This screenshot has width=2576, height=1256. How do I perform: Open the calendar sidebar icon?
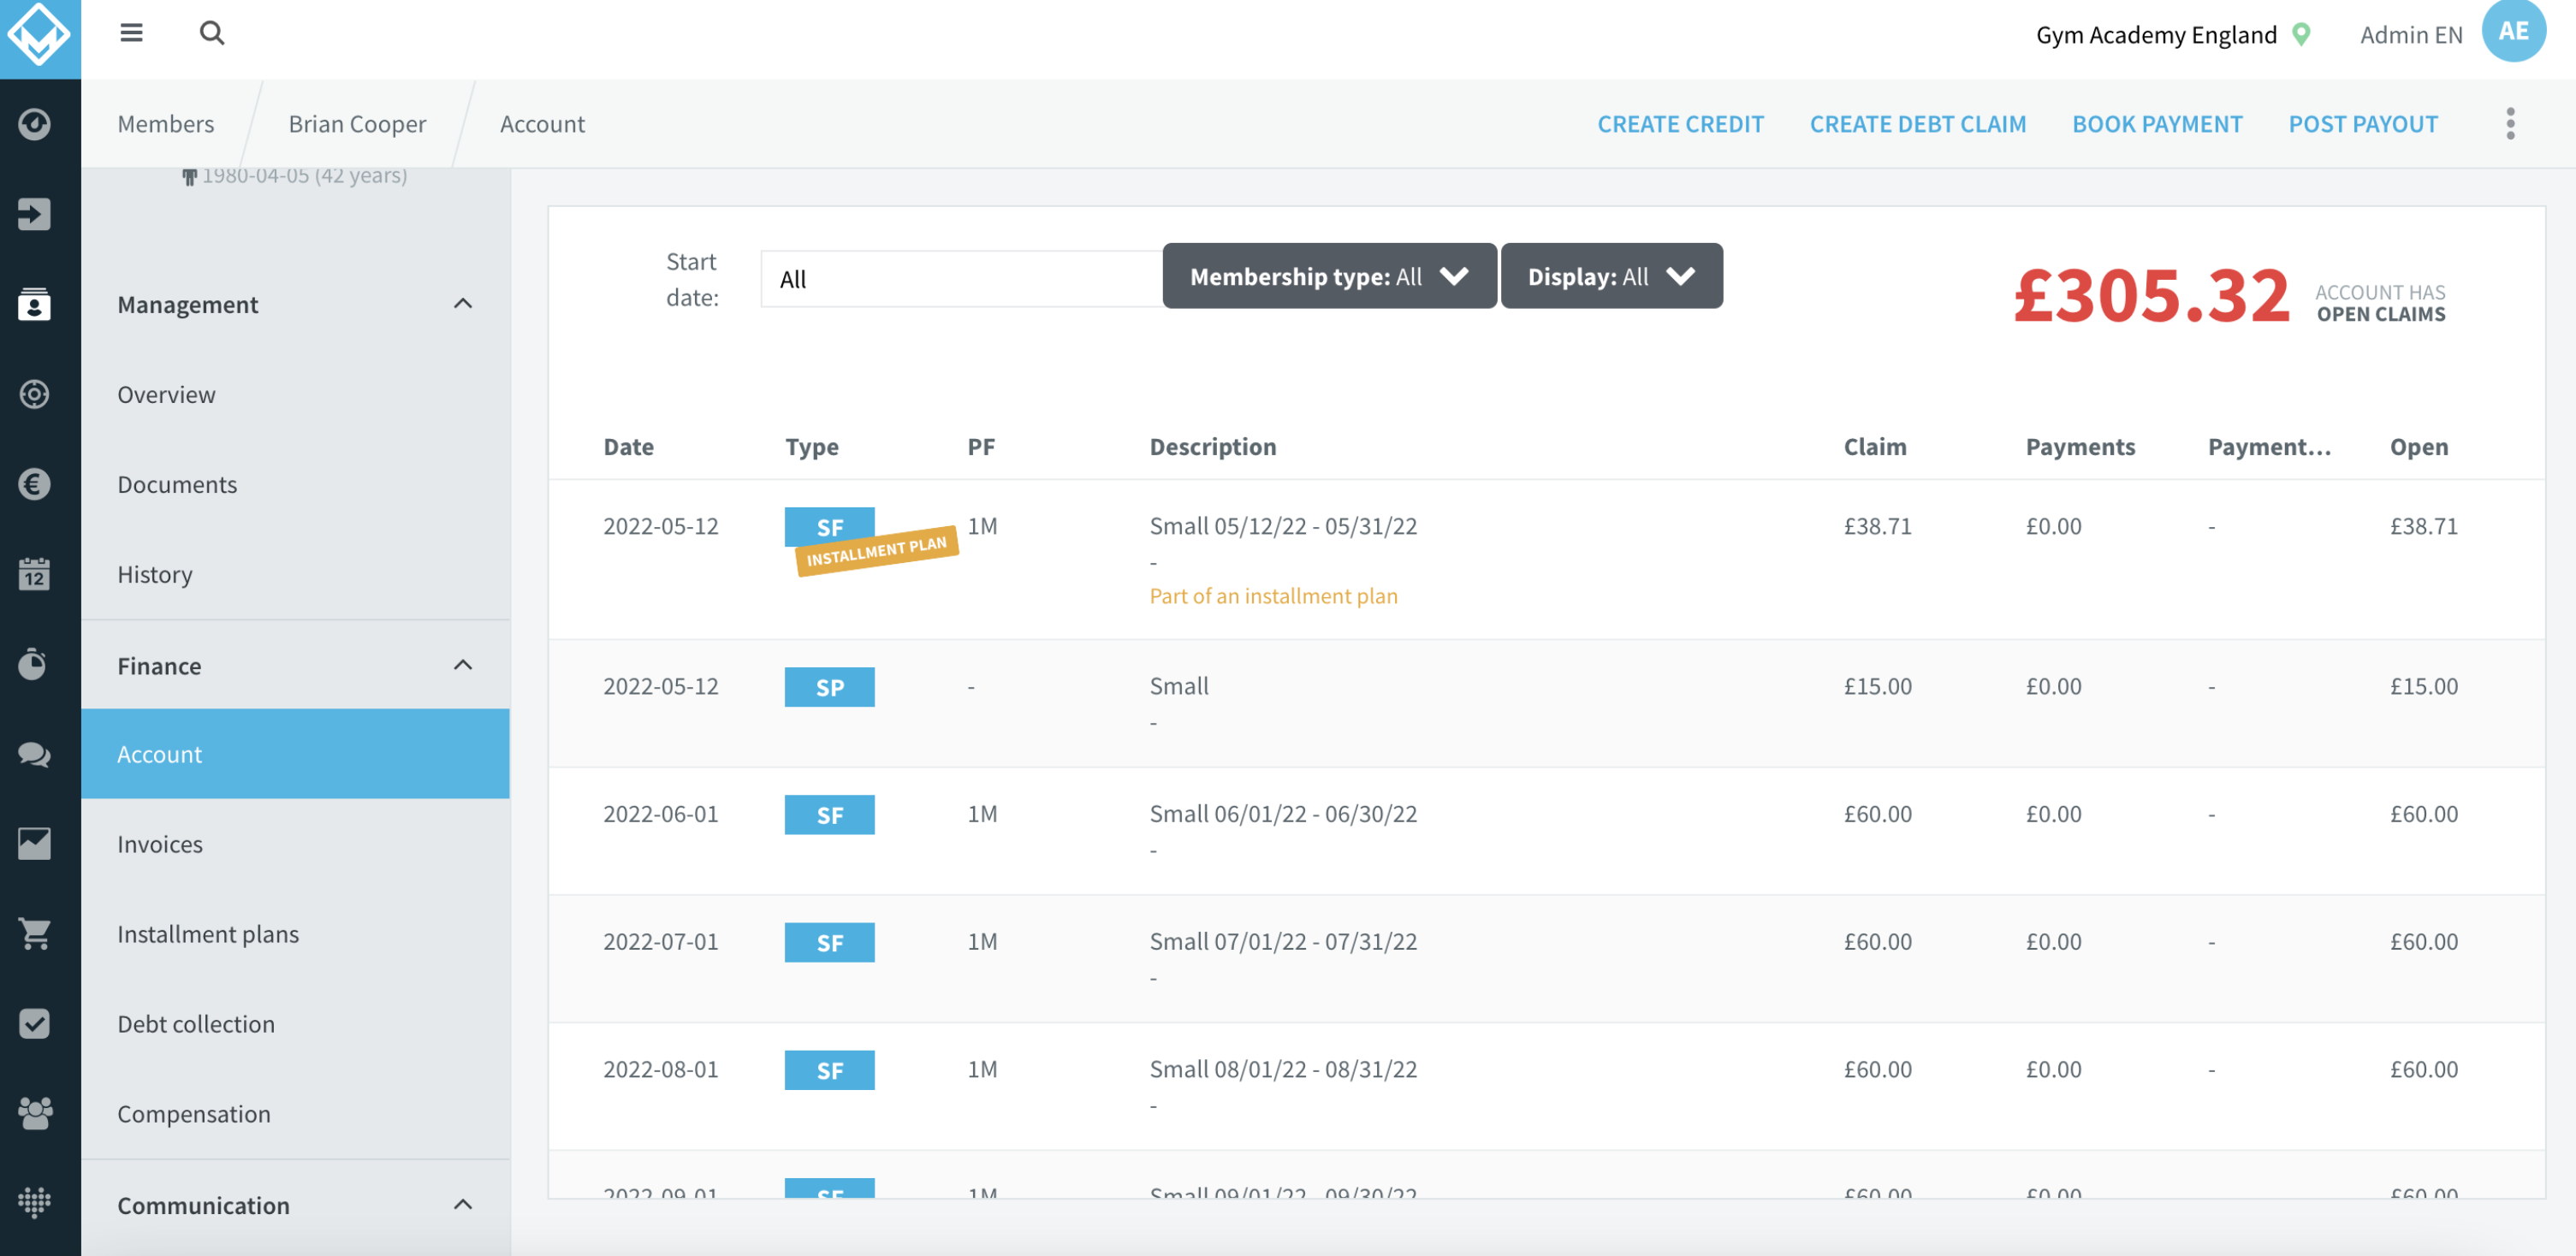click(x=35, y=574)
